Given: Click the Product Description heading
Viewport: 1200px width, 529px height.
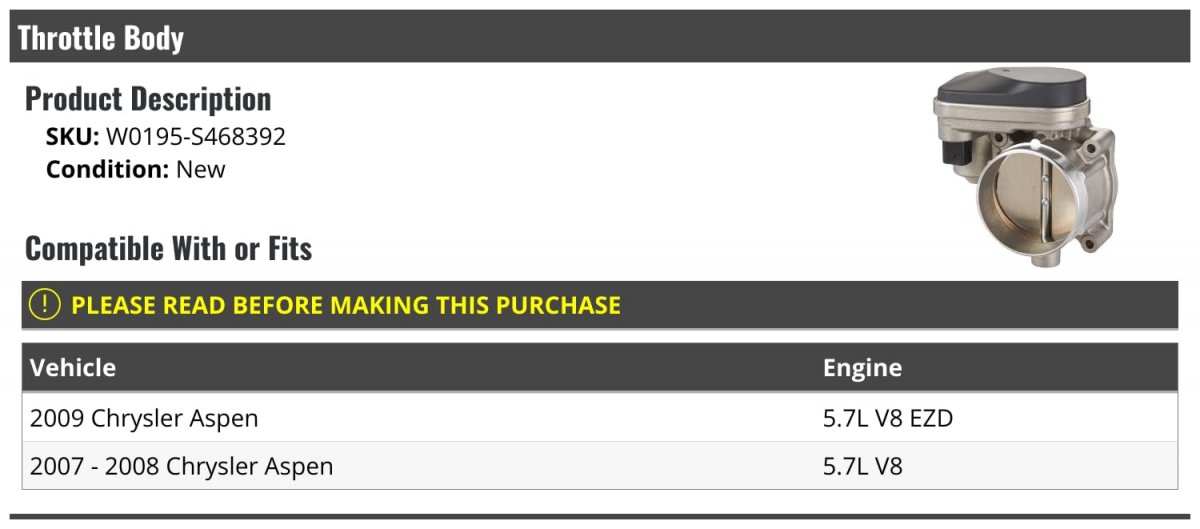Looking at the screenshot, I should tap(148, 98).
